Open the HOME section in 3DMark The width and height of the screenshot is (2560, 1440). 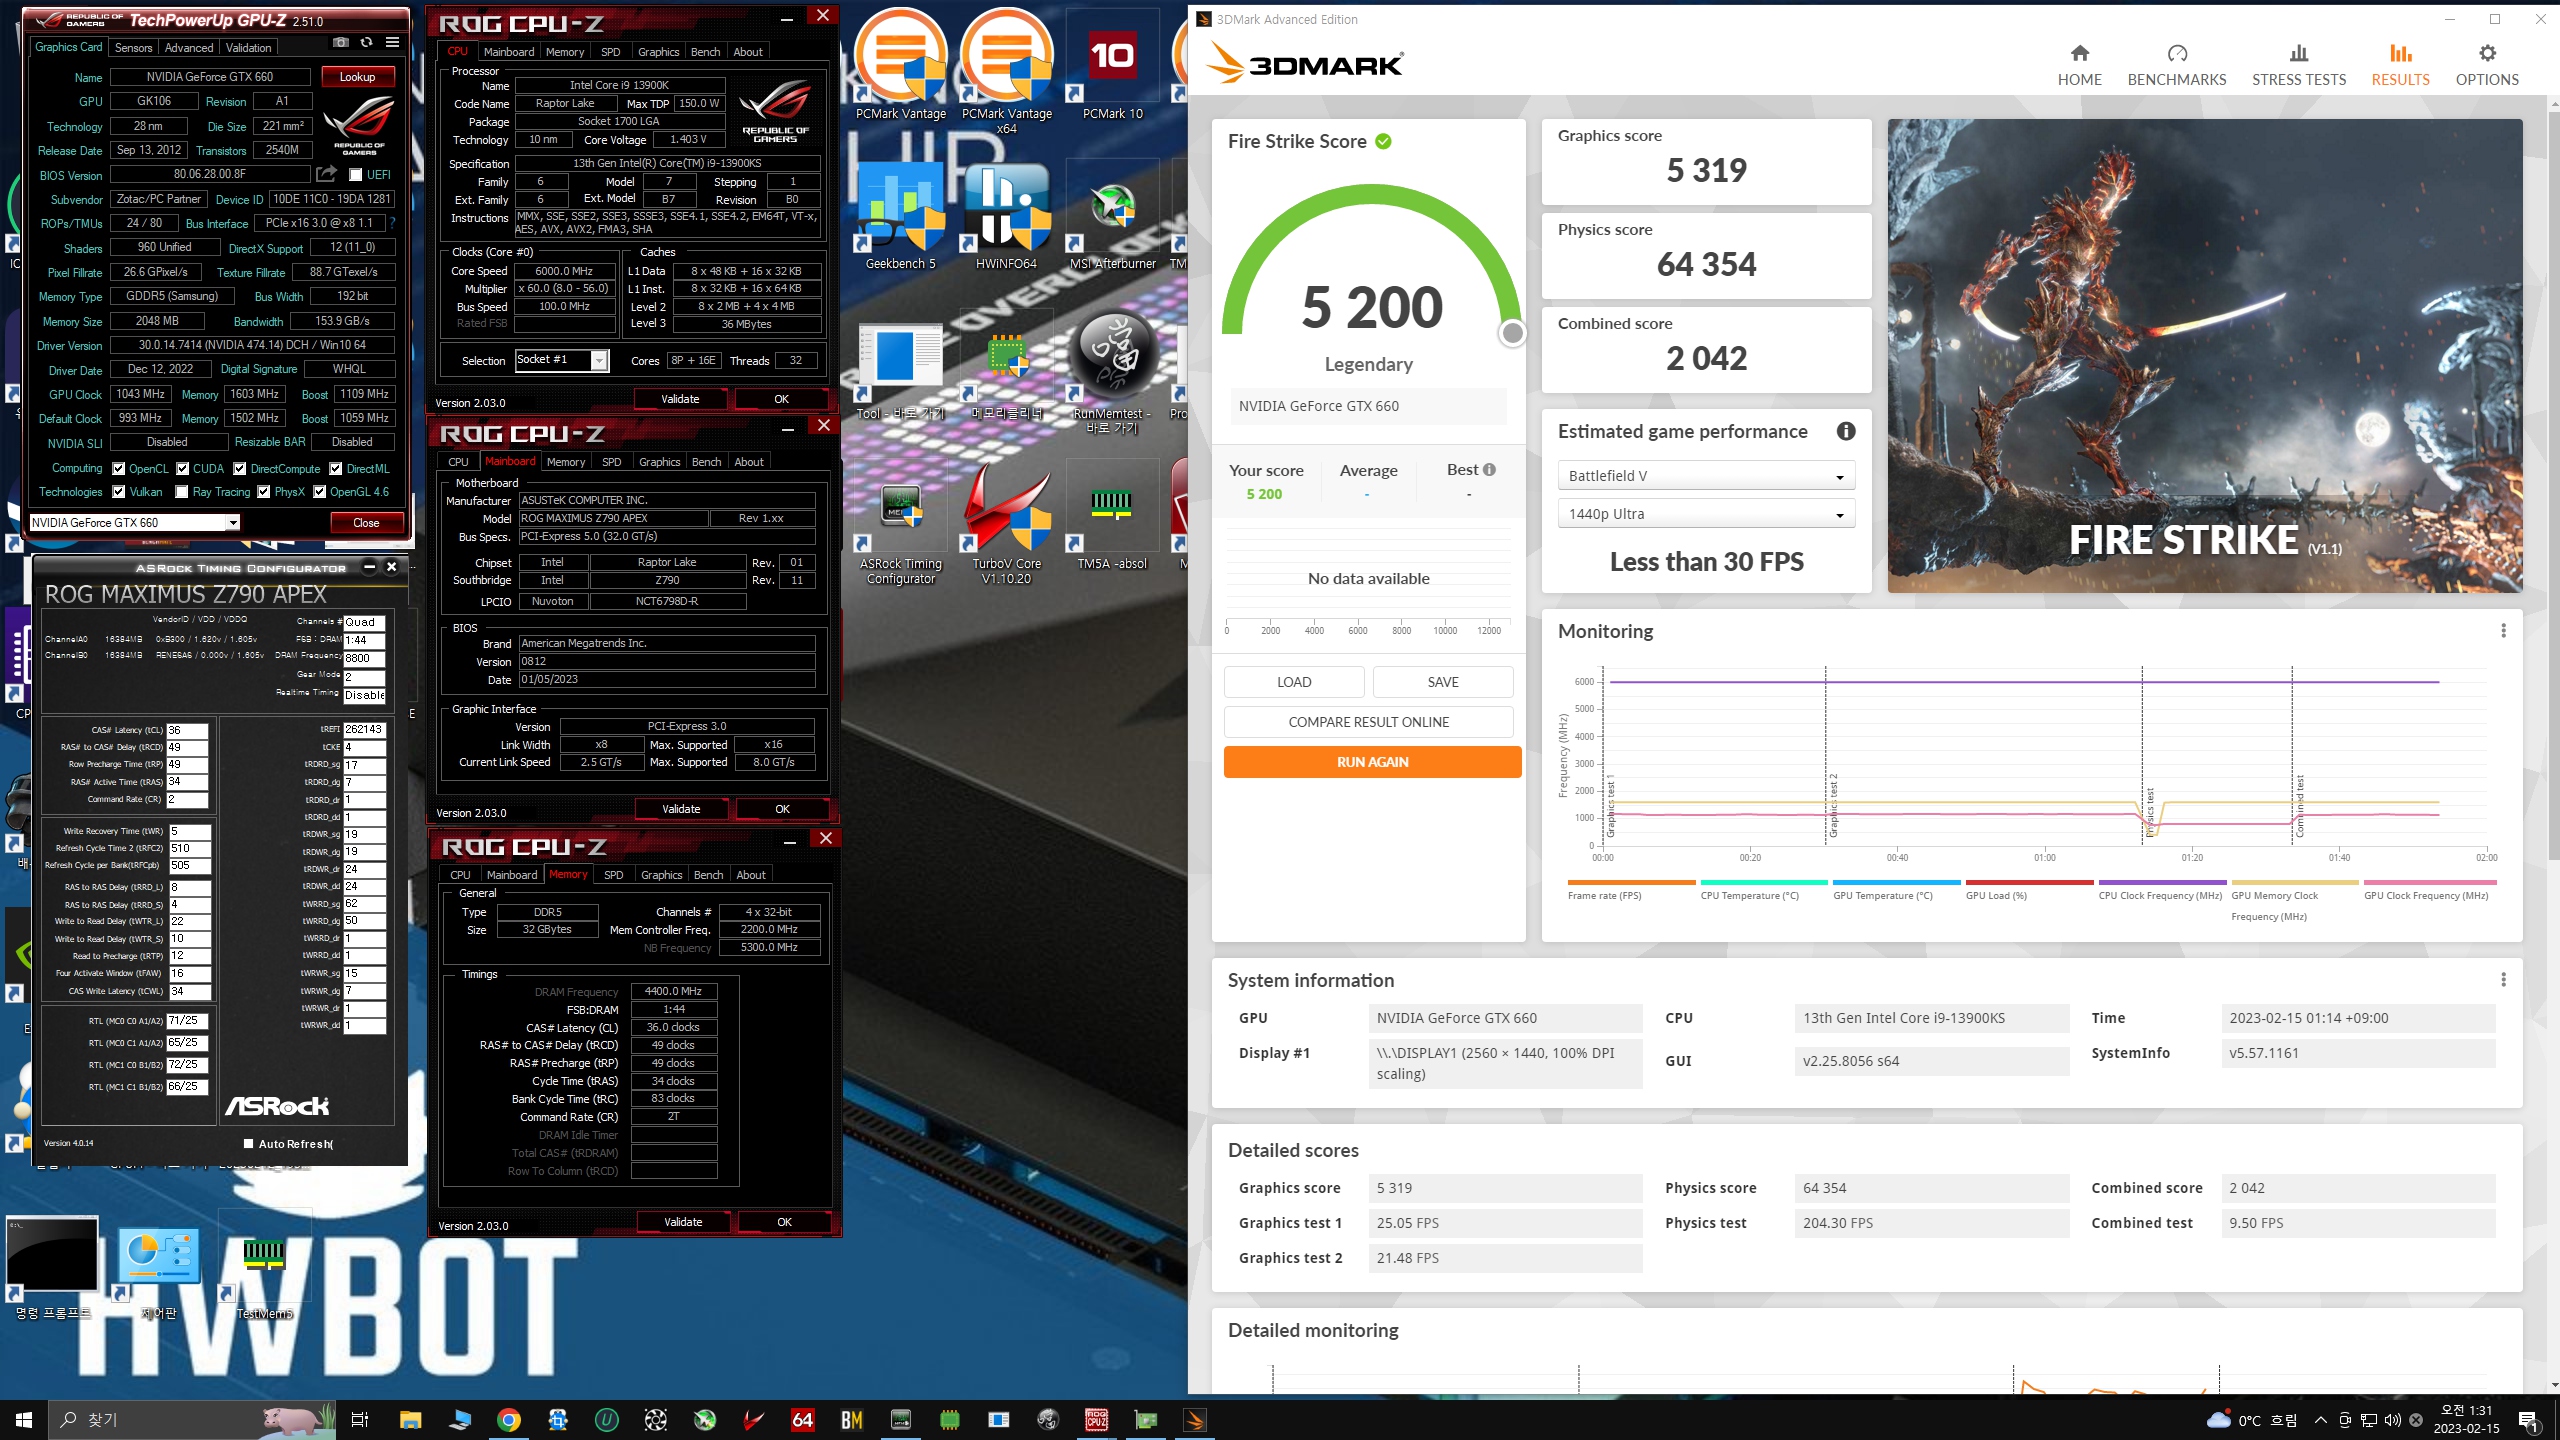[2079, 65]
